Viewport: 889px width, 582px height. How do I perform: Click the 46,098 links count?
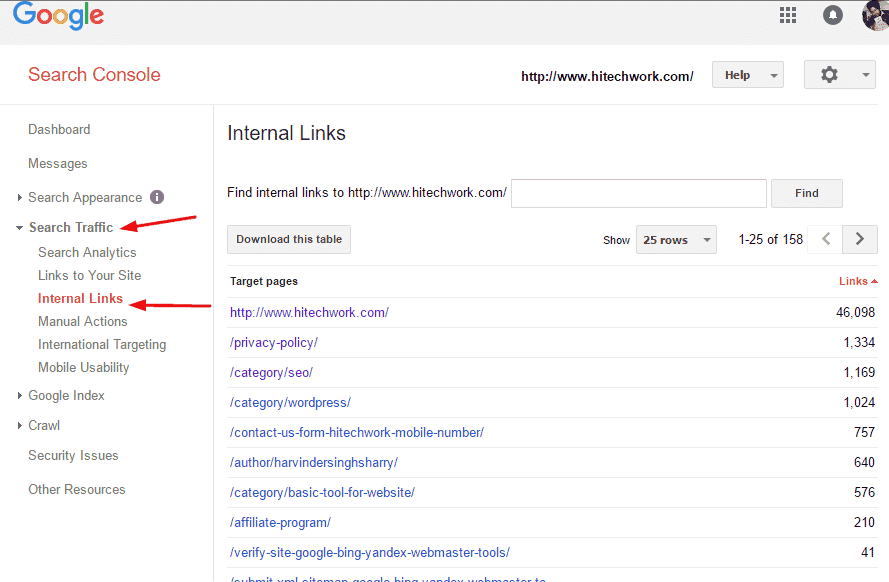tap(855, 313)
